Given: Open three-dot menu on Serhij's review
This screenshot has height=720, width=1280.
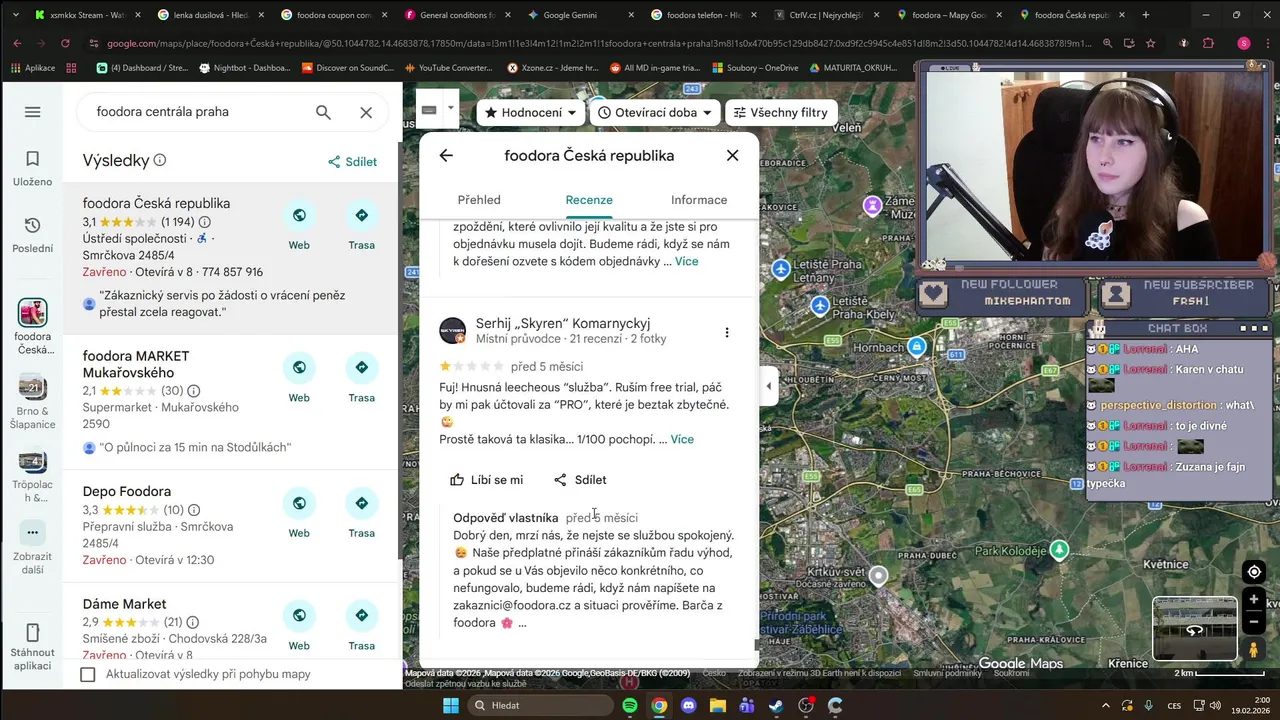Looking at the screenshot, I should [727, 332].
